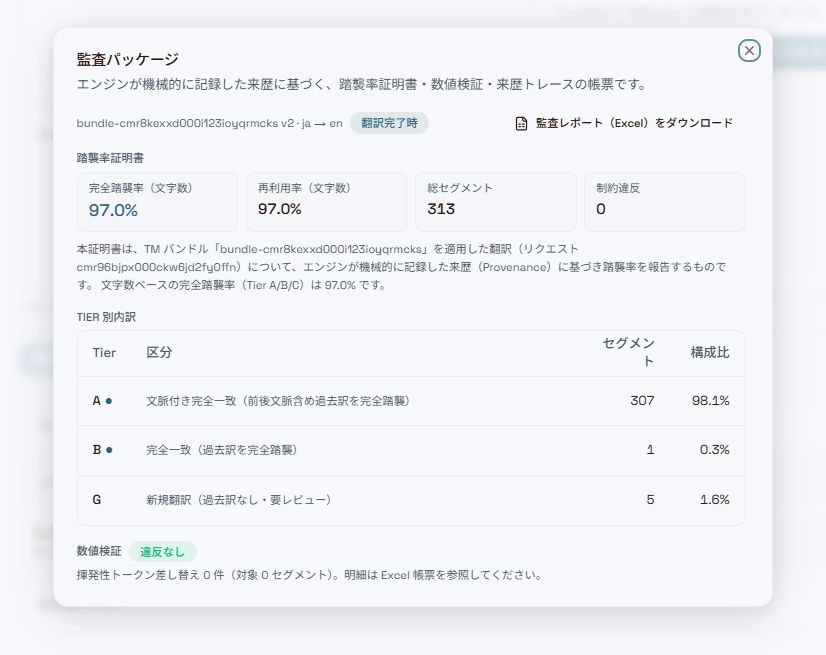Viewport: 826px width, 655px height.
Task: Click the 踏襲率証明書 section heading
Action: [110, 158]
